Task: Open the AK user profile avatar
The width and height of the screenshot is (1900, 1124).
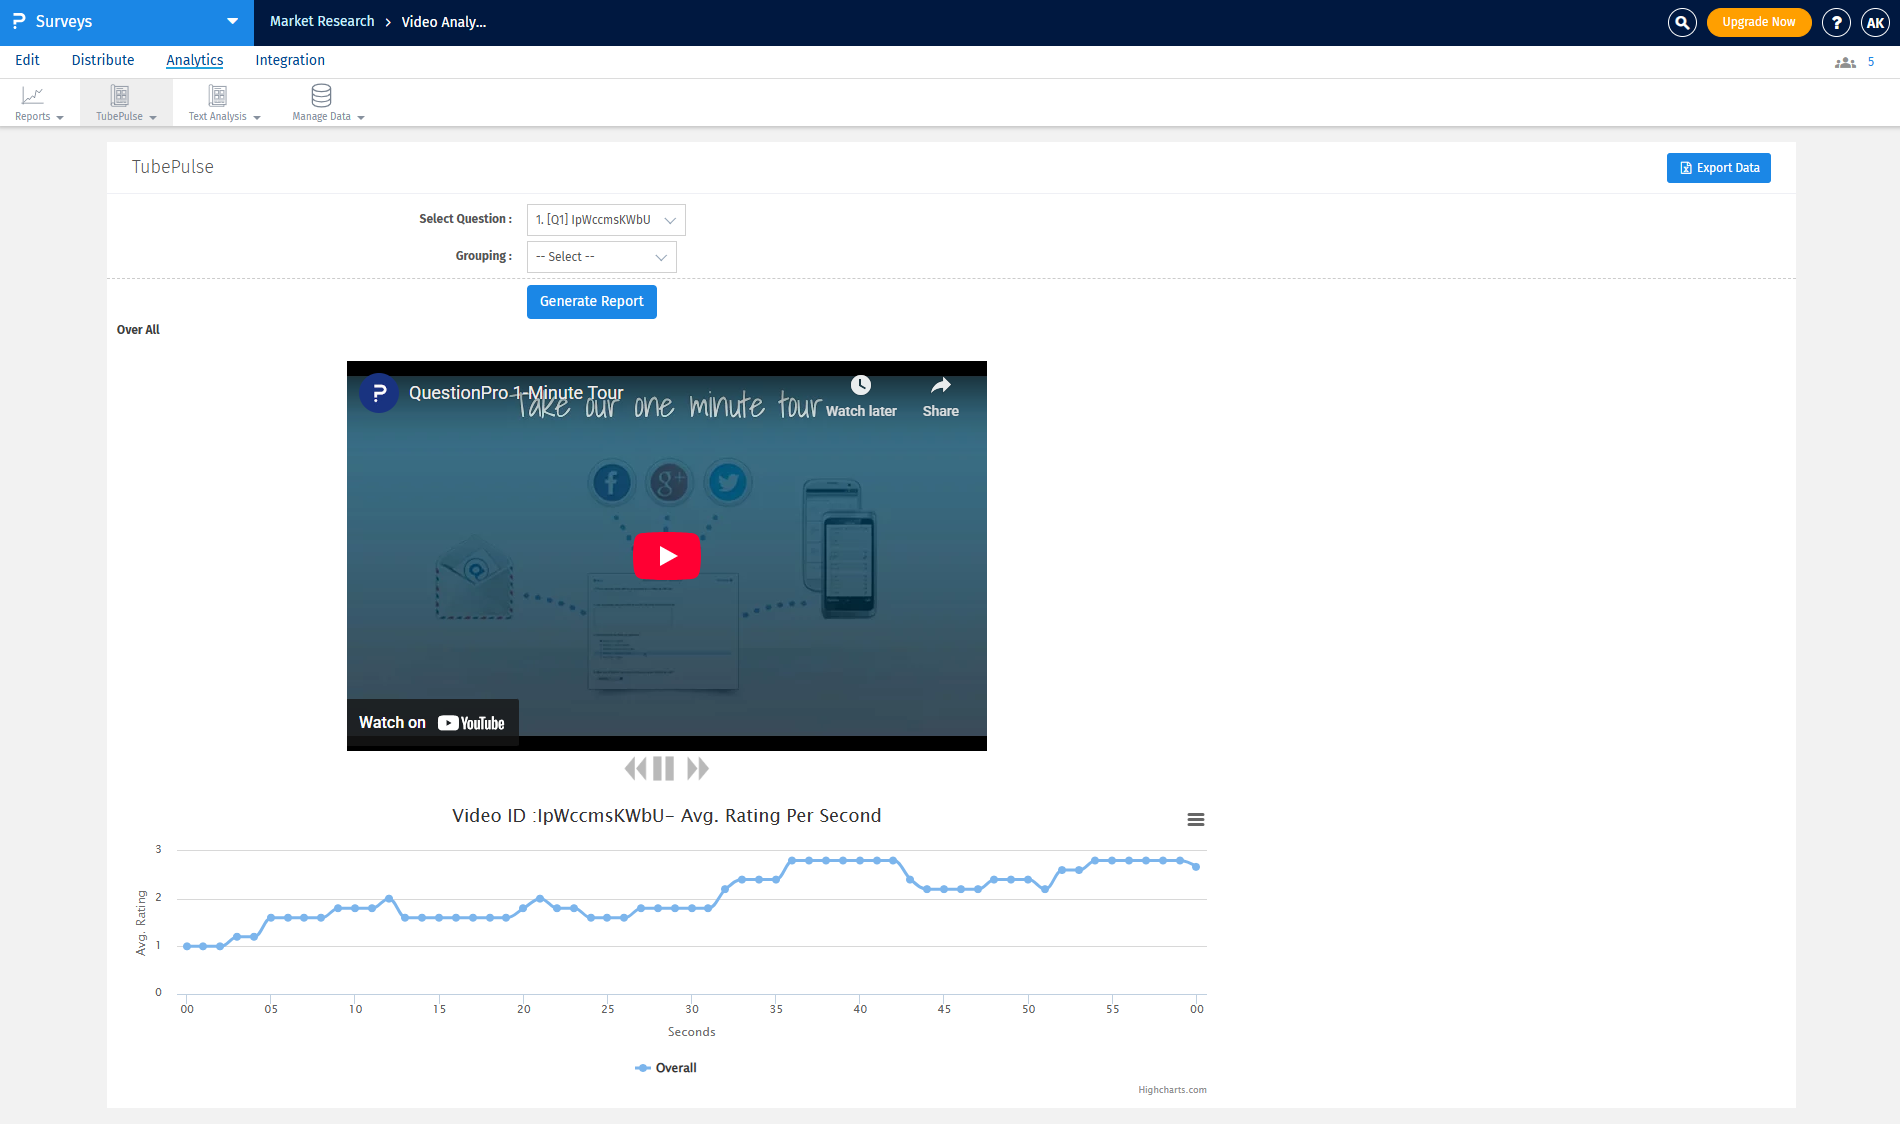Action: [x=1875, y=22]
